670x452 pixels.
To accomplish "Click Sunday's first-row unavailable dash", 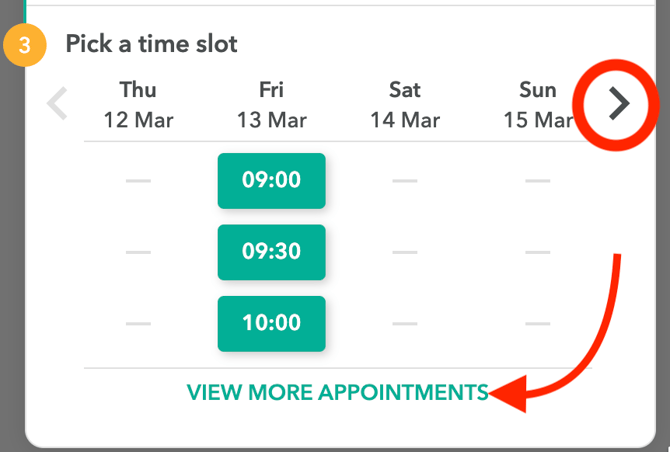I will [x=537, y=181].
